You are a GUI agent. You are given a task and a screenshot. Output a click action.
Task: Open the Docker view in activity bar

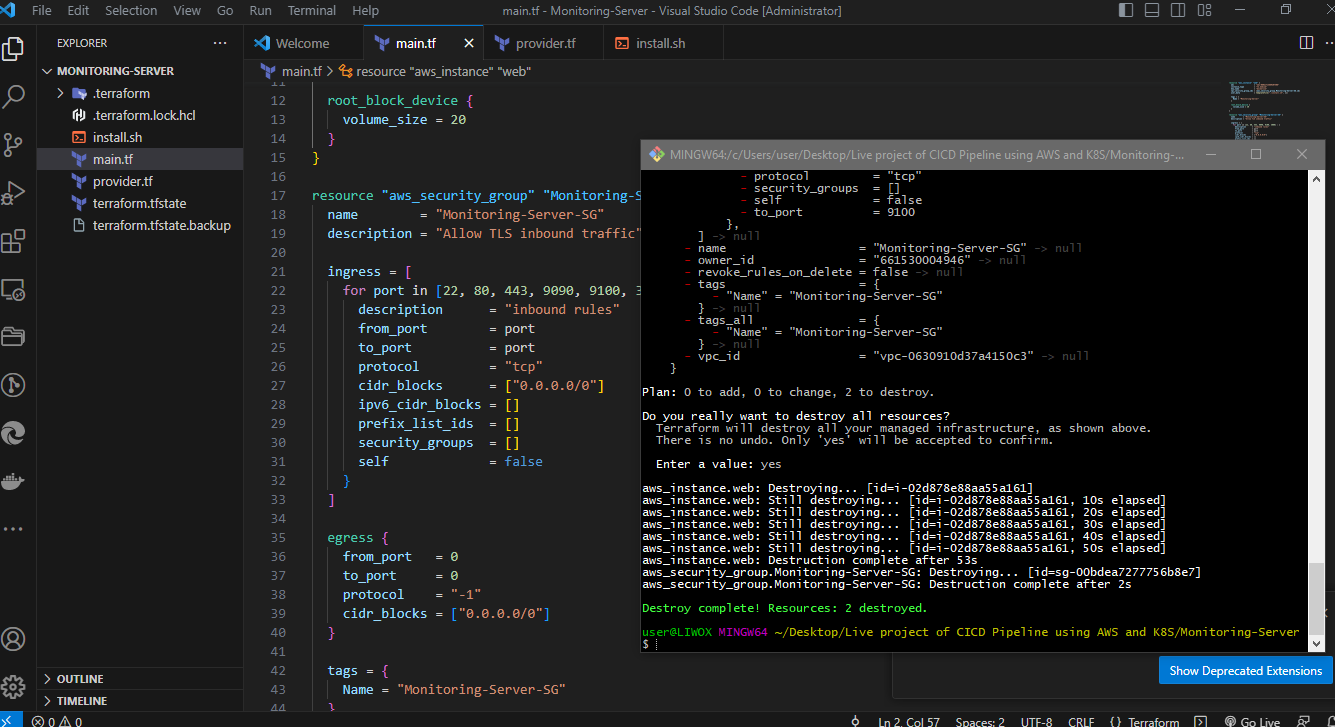pyautogui.click(x=14, y=481)
